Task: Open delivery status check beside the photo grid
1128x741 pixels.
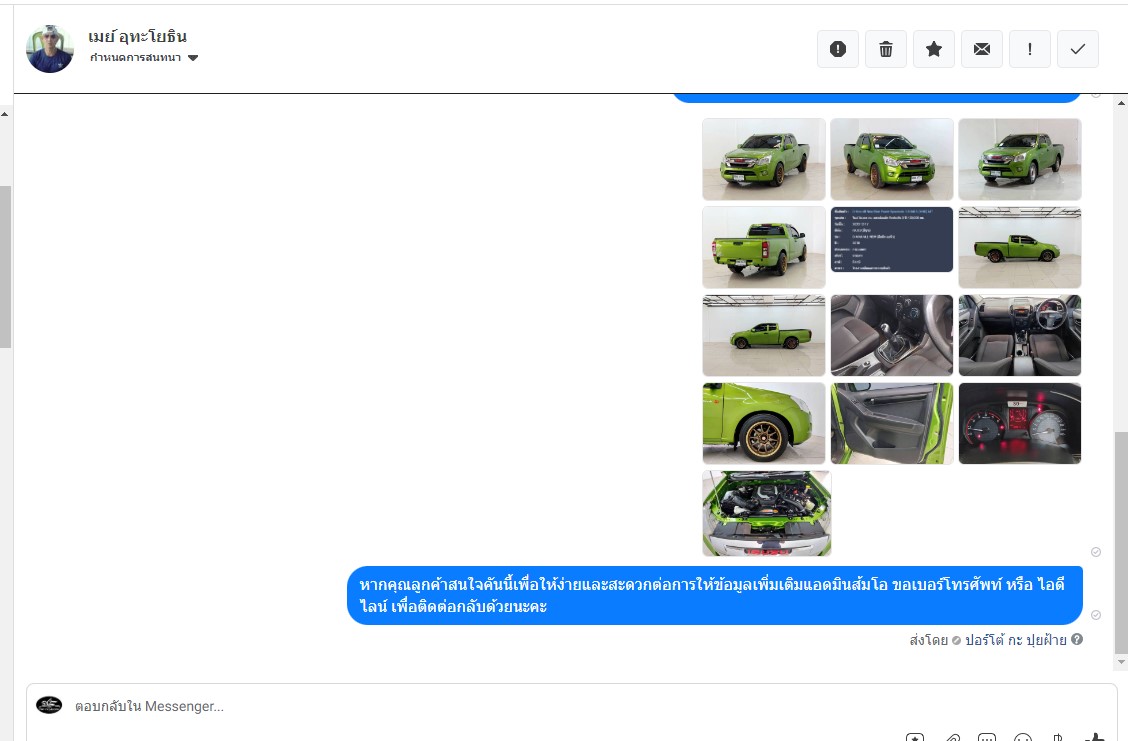Action: (x=1096, y=552)
